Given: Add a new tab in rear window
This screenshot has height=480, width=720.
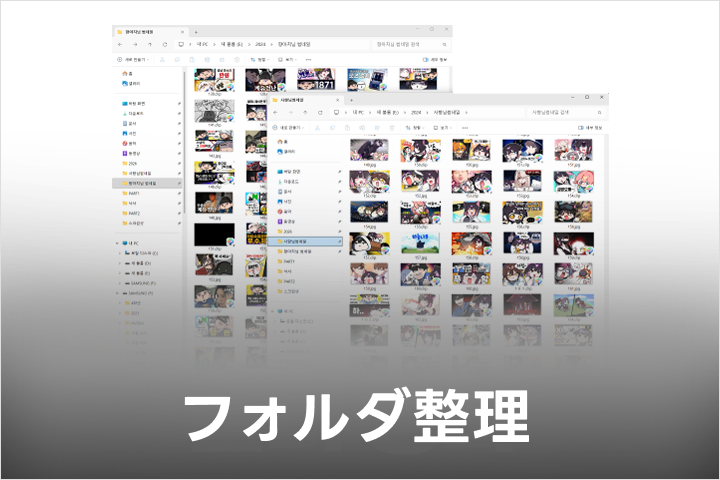Looking at the screenshot, I should tap(196, 32).
